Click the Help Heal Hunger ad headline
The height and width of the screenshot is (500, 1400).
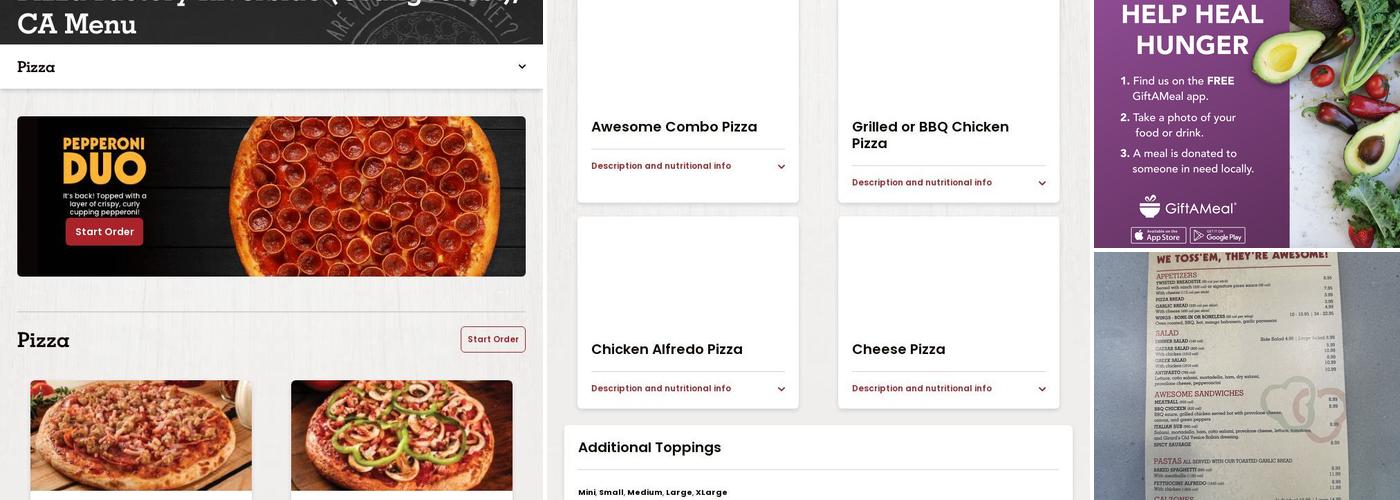(x=1192, y=30)
